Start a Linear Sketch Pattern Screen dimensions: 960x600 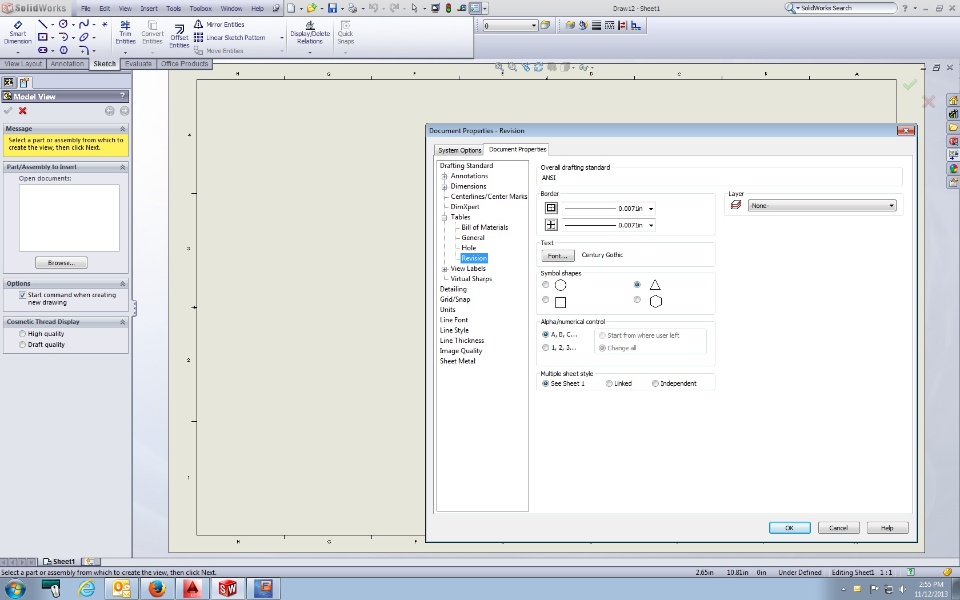pos(230,37)
